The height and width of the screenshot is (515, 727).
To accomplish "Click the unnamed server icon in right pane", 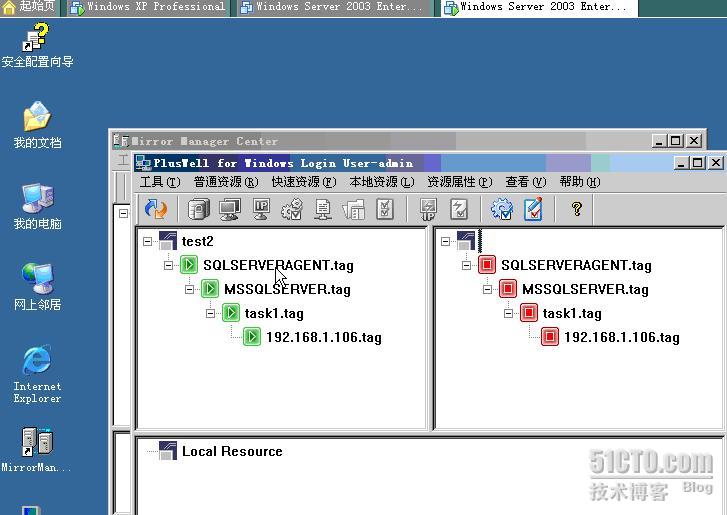I will (466, 241).
